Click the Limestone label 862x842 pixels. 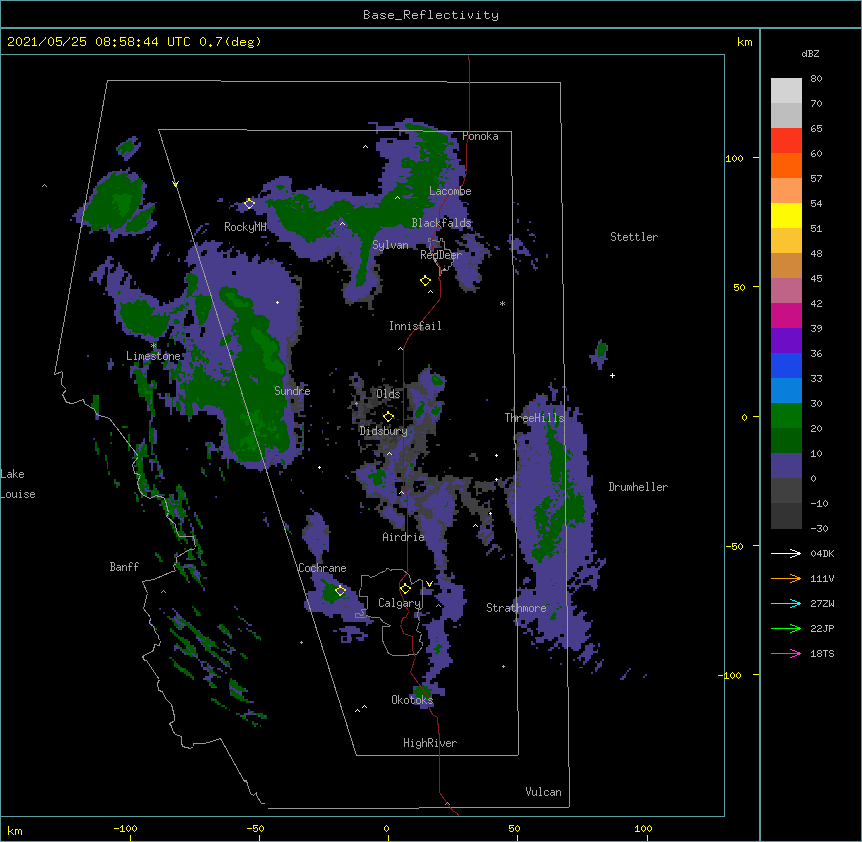(153, 356)
